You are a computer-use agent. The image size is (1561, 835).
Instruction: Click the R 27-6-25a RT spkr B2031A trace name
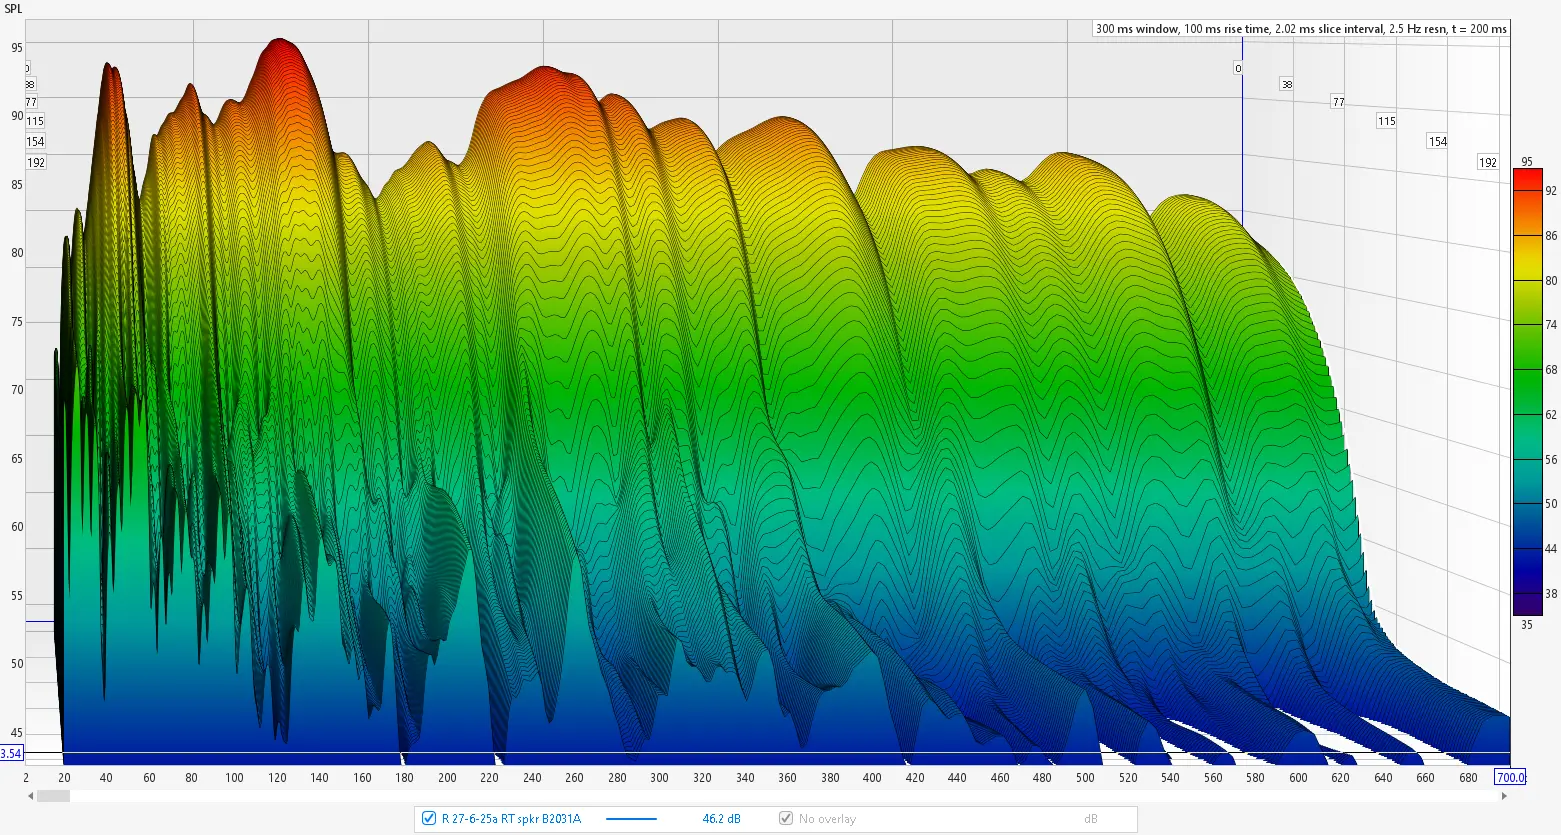(511, 819)
